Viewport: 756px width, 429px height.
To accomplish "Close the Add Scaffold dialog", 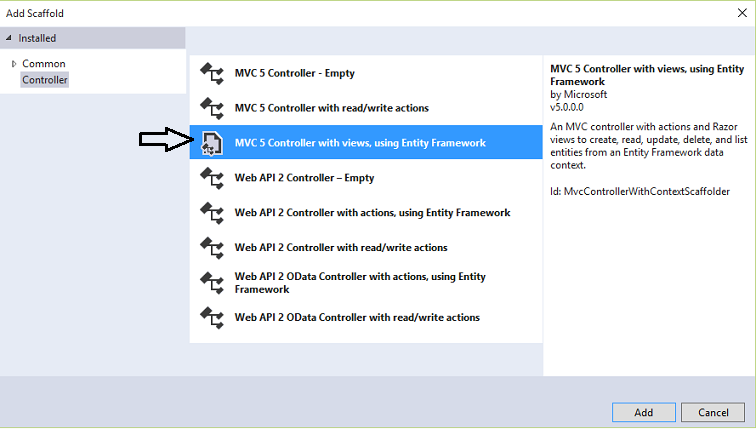I will click(x=742, y=13).
